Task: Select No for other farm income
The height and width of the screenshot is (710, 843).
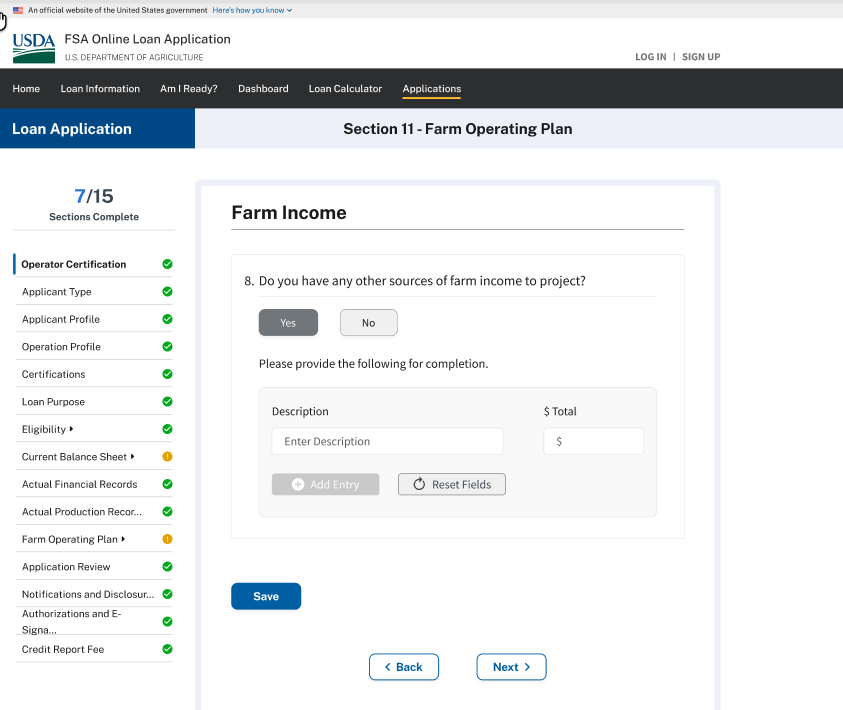Action: point(368,323)
